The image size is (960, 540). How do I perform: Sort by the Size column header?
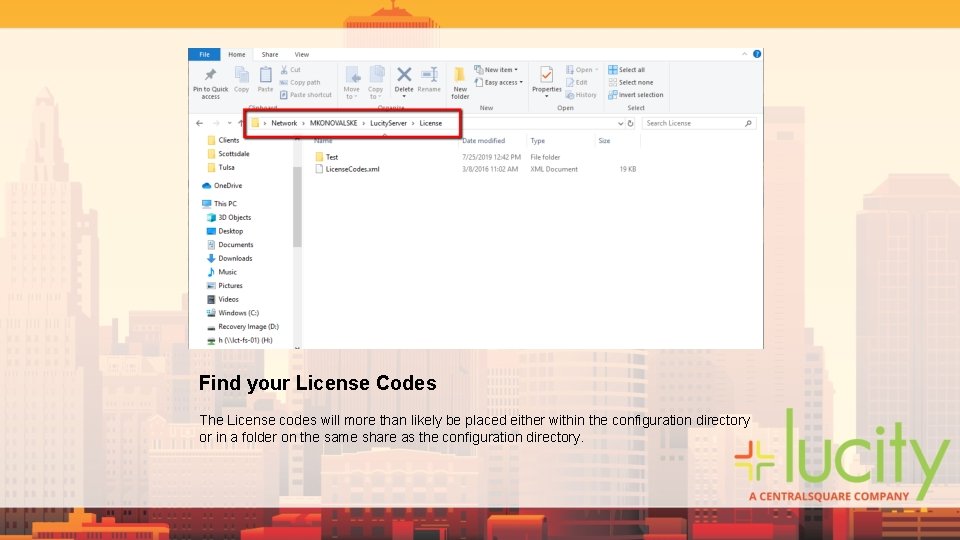tap(604, 141)
